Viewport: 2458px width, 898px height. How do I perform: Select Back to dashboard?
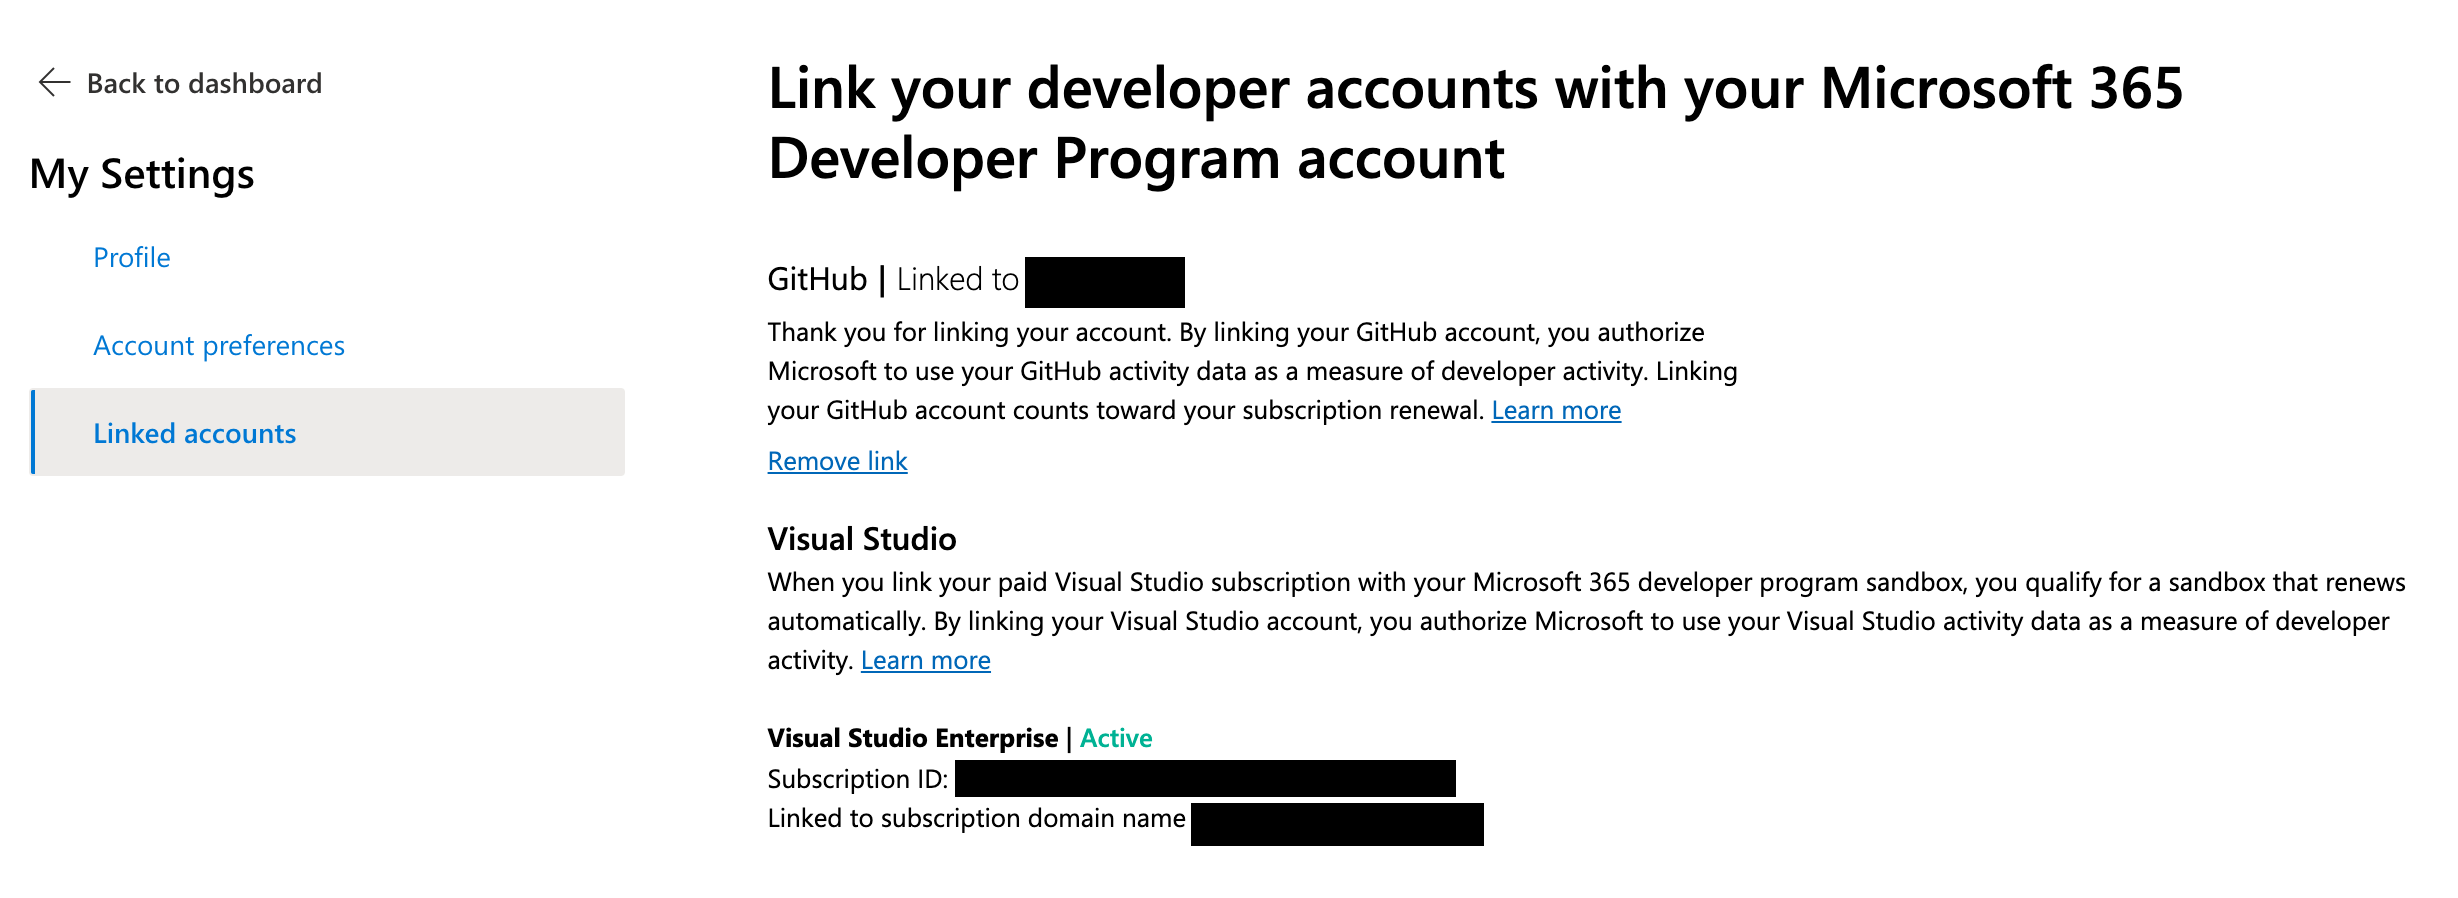pos(205,83)
